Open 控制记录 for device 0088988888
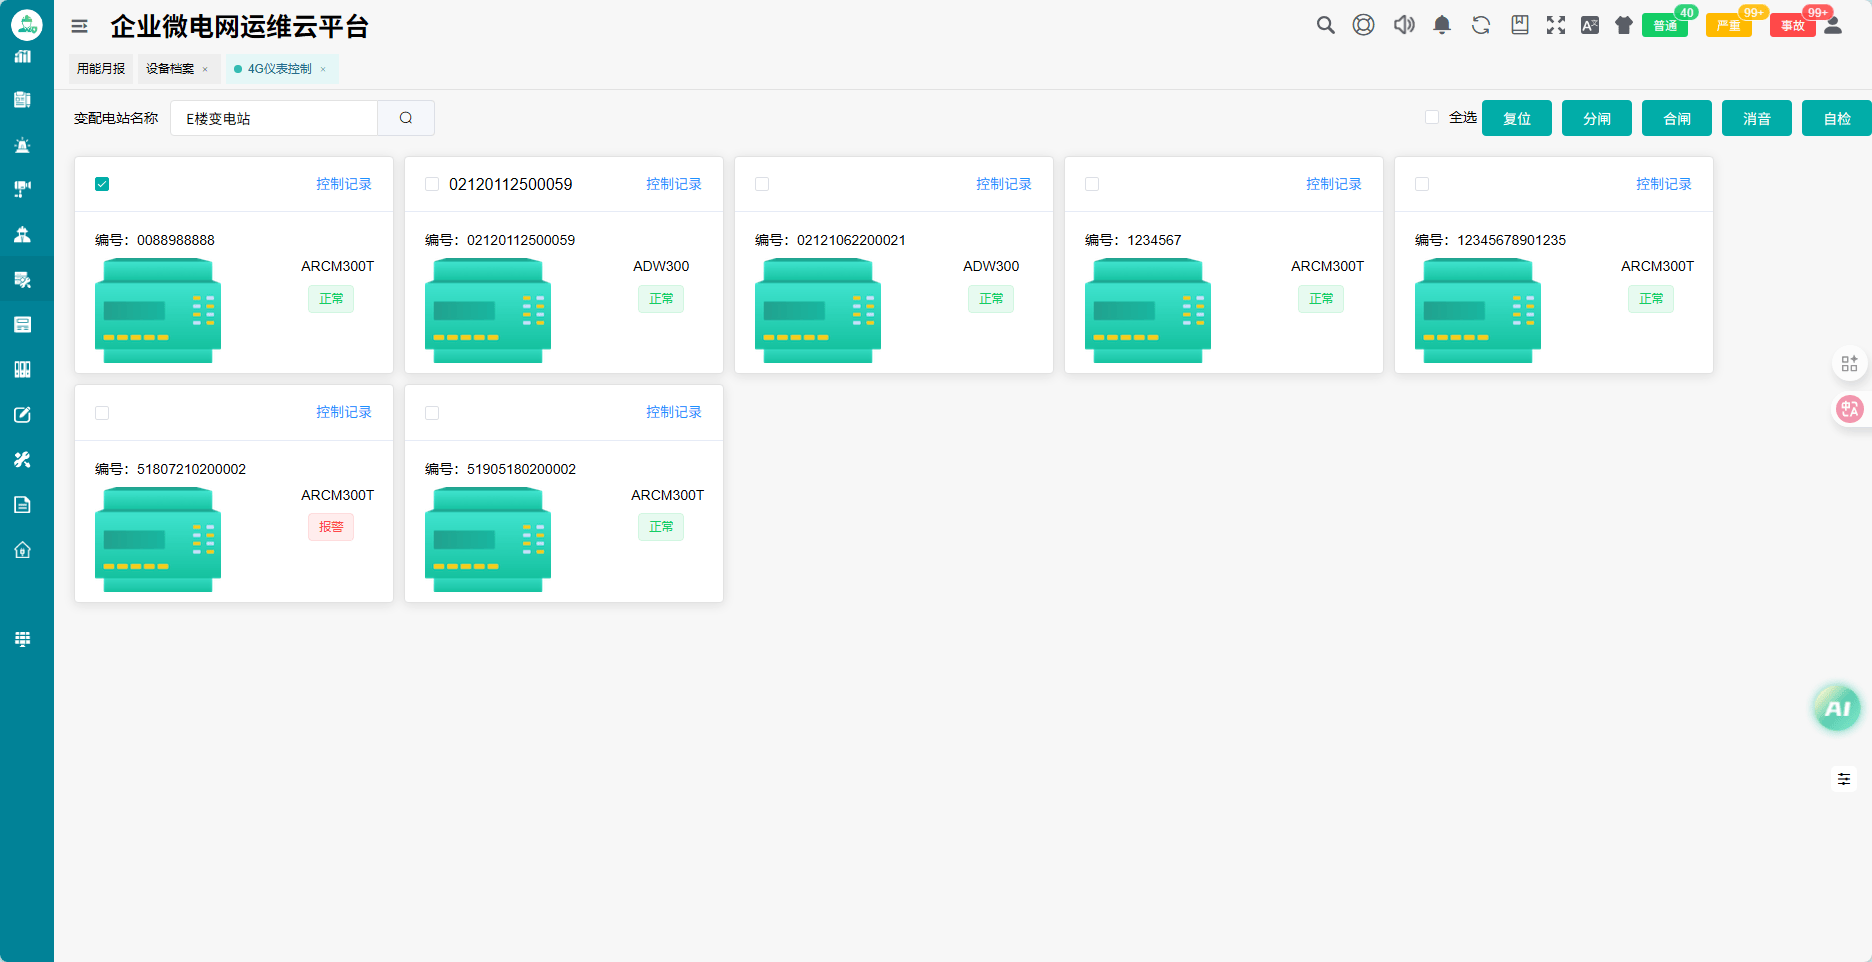This screenshot has width=1872, height=962. pyautogui.click(x=344, y=184)
